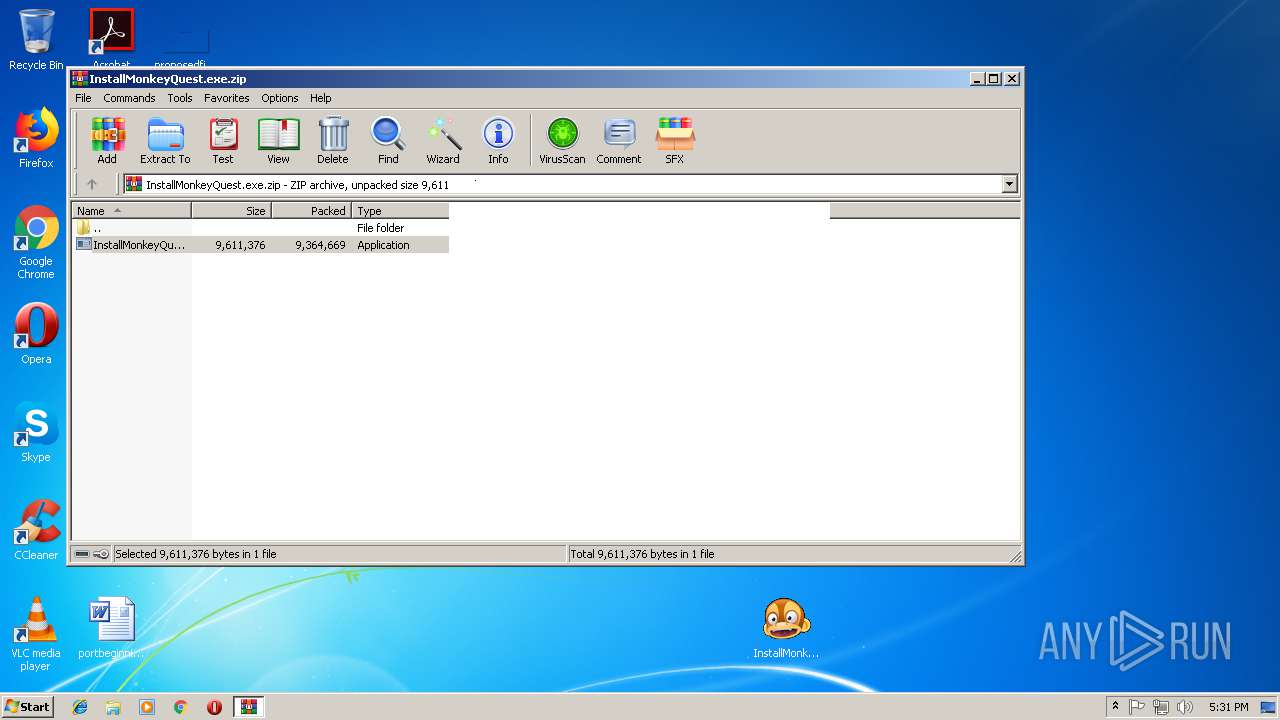
Task: Click the volume speaker tray icon
Action: [1185, 707]
